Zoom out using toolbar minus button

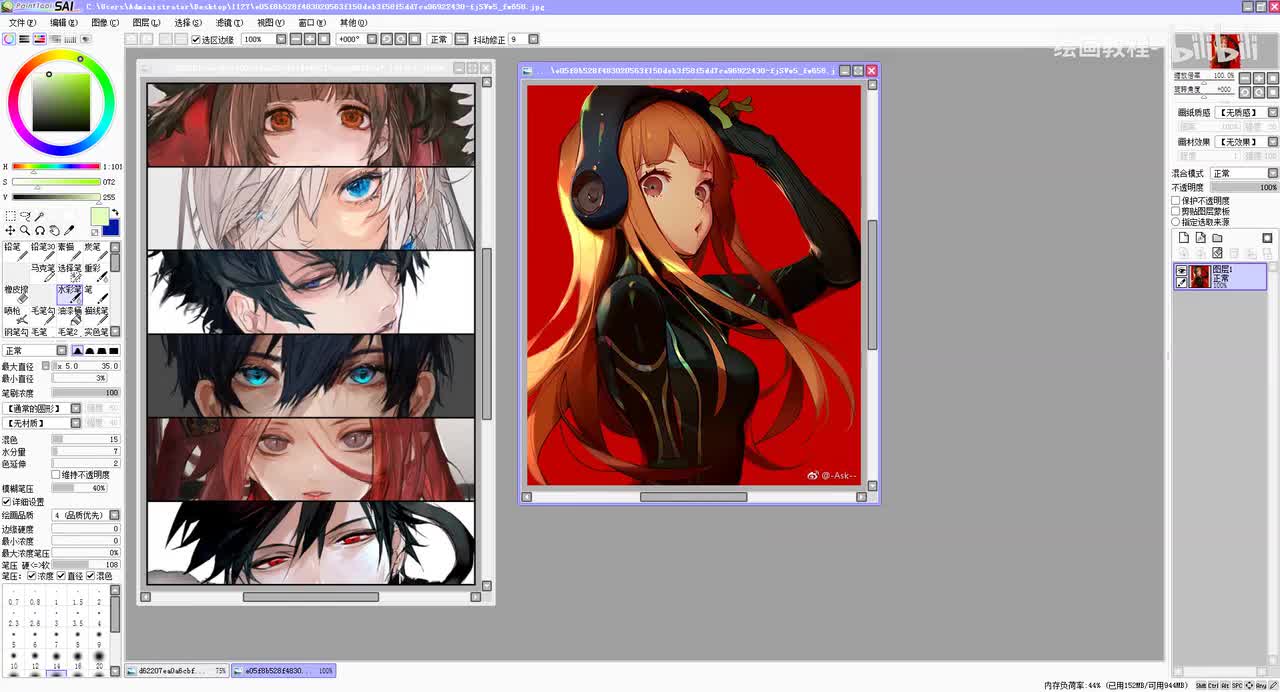(296, 39)
